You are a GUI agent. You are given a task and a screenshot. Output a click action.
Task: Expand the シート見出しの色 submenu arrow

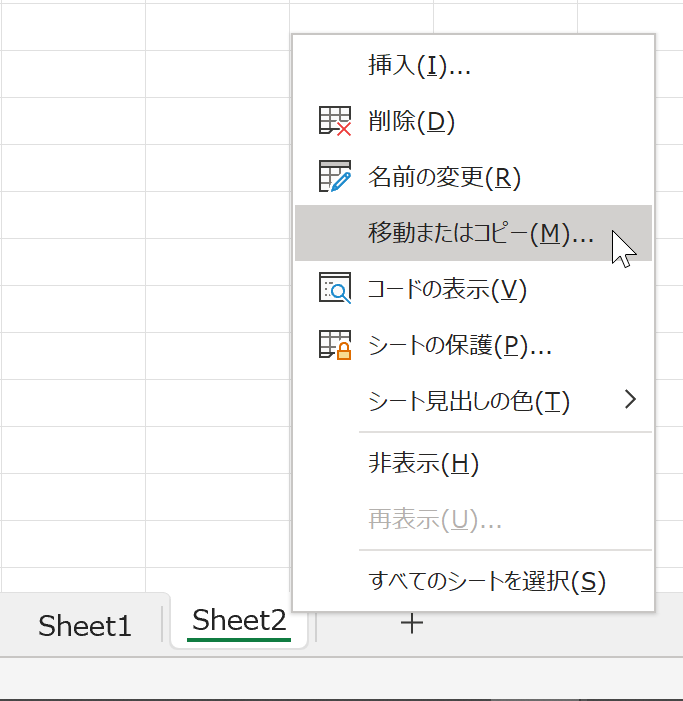(630, 399)
